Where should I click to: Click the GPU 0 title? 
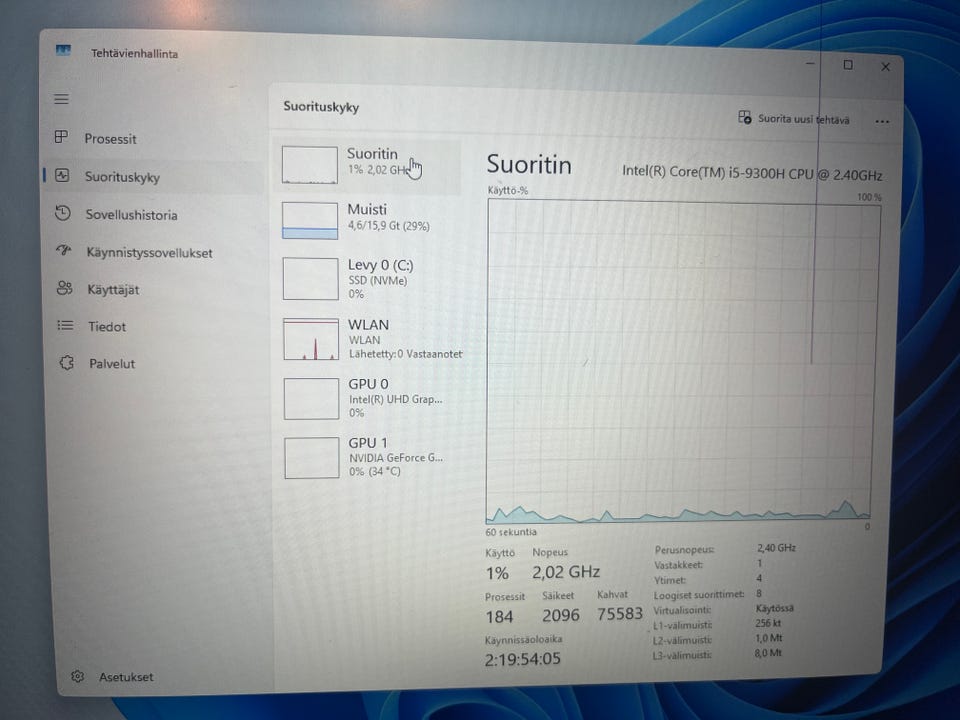[x=369, y=384]
